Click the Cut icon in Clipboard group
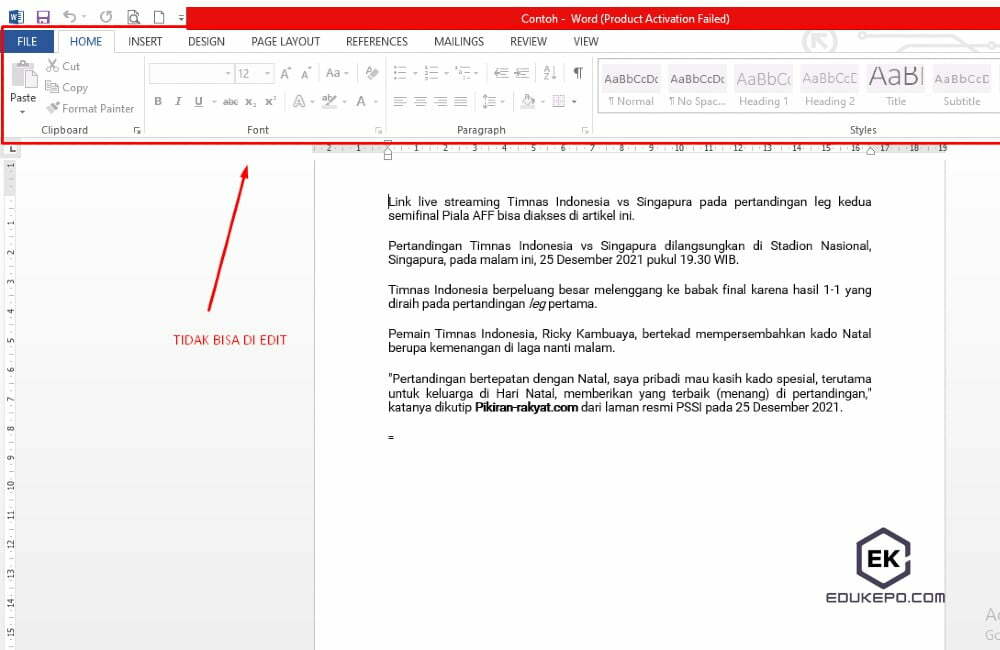Viewport: 1000px width, 650px height. pos(55,67)
